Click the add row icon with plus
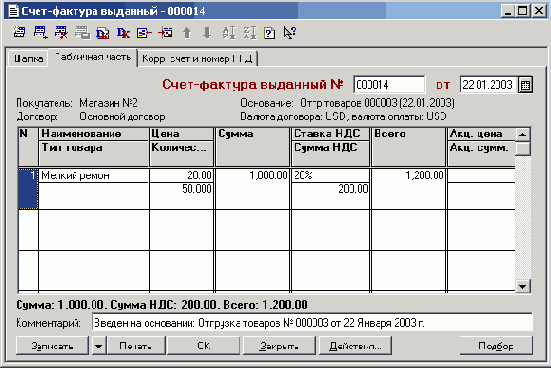The width and height of the screenshot is (551, 368). (40, 33)
